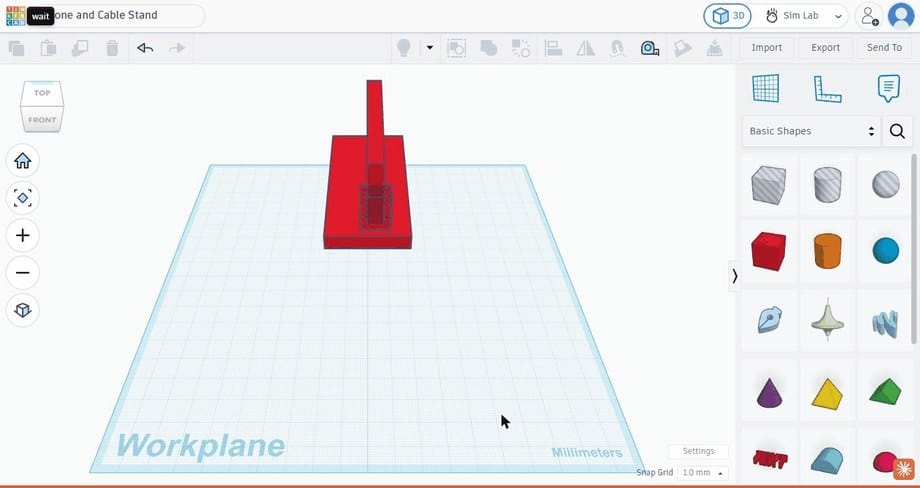Click the Cruise magnet icon
920x488 pixels.
[x=617, y=48]
